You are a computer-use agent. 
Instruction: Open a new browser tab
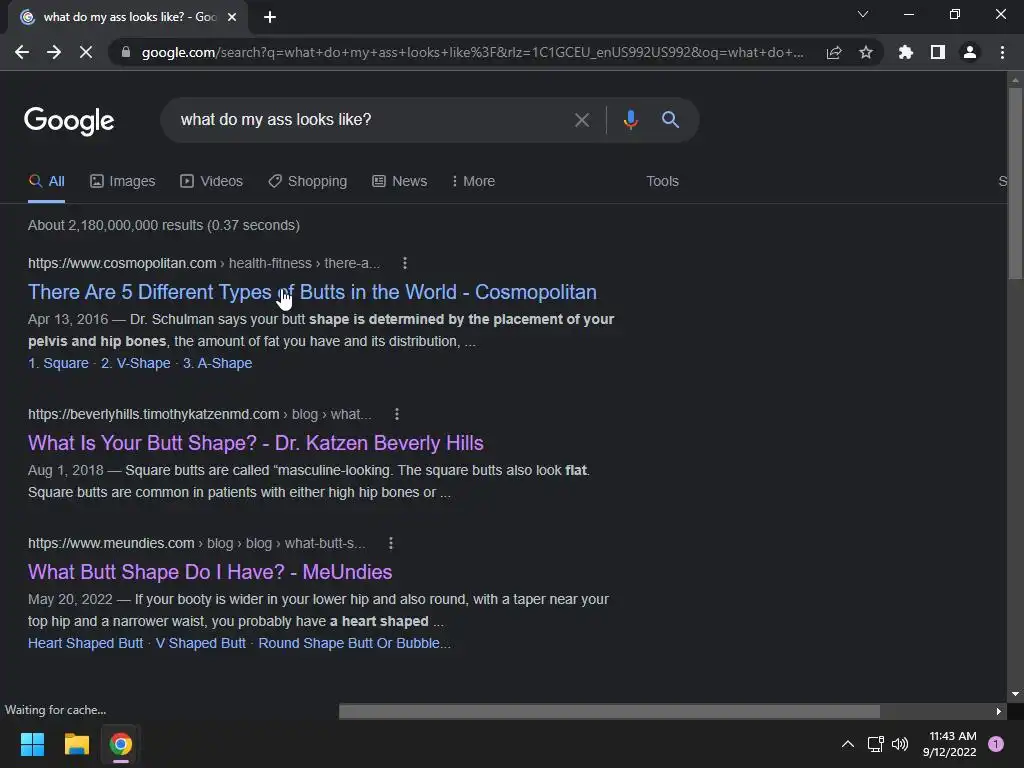(270, 17)
